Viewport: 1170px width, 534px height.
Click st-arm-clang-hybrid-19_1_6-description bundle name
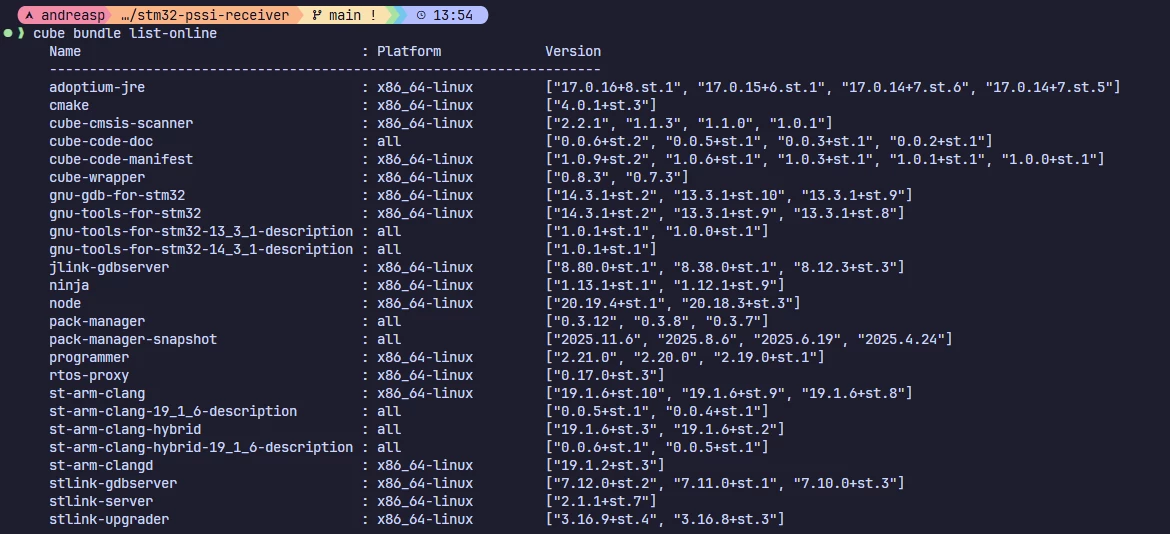201,447
